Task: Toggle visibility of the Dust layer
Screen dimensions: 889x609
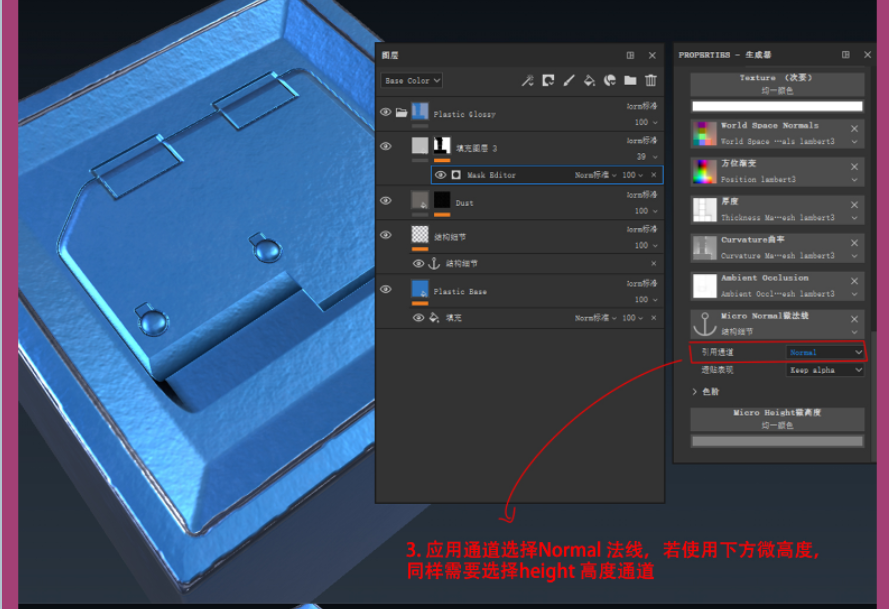Action: 386,201
